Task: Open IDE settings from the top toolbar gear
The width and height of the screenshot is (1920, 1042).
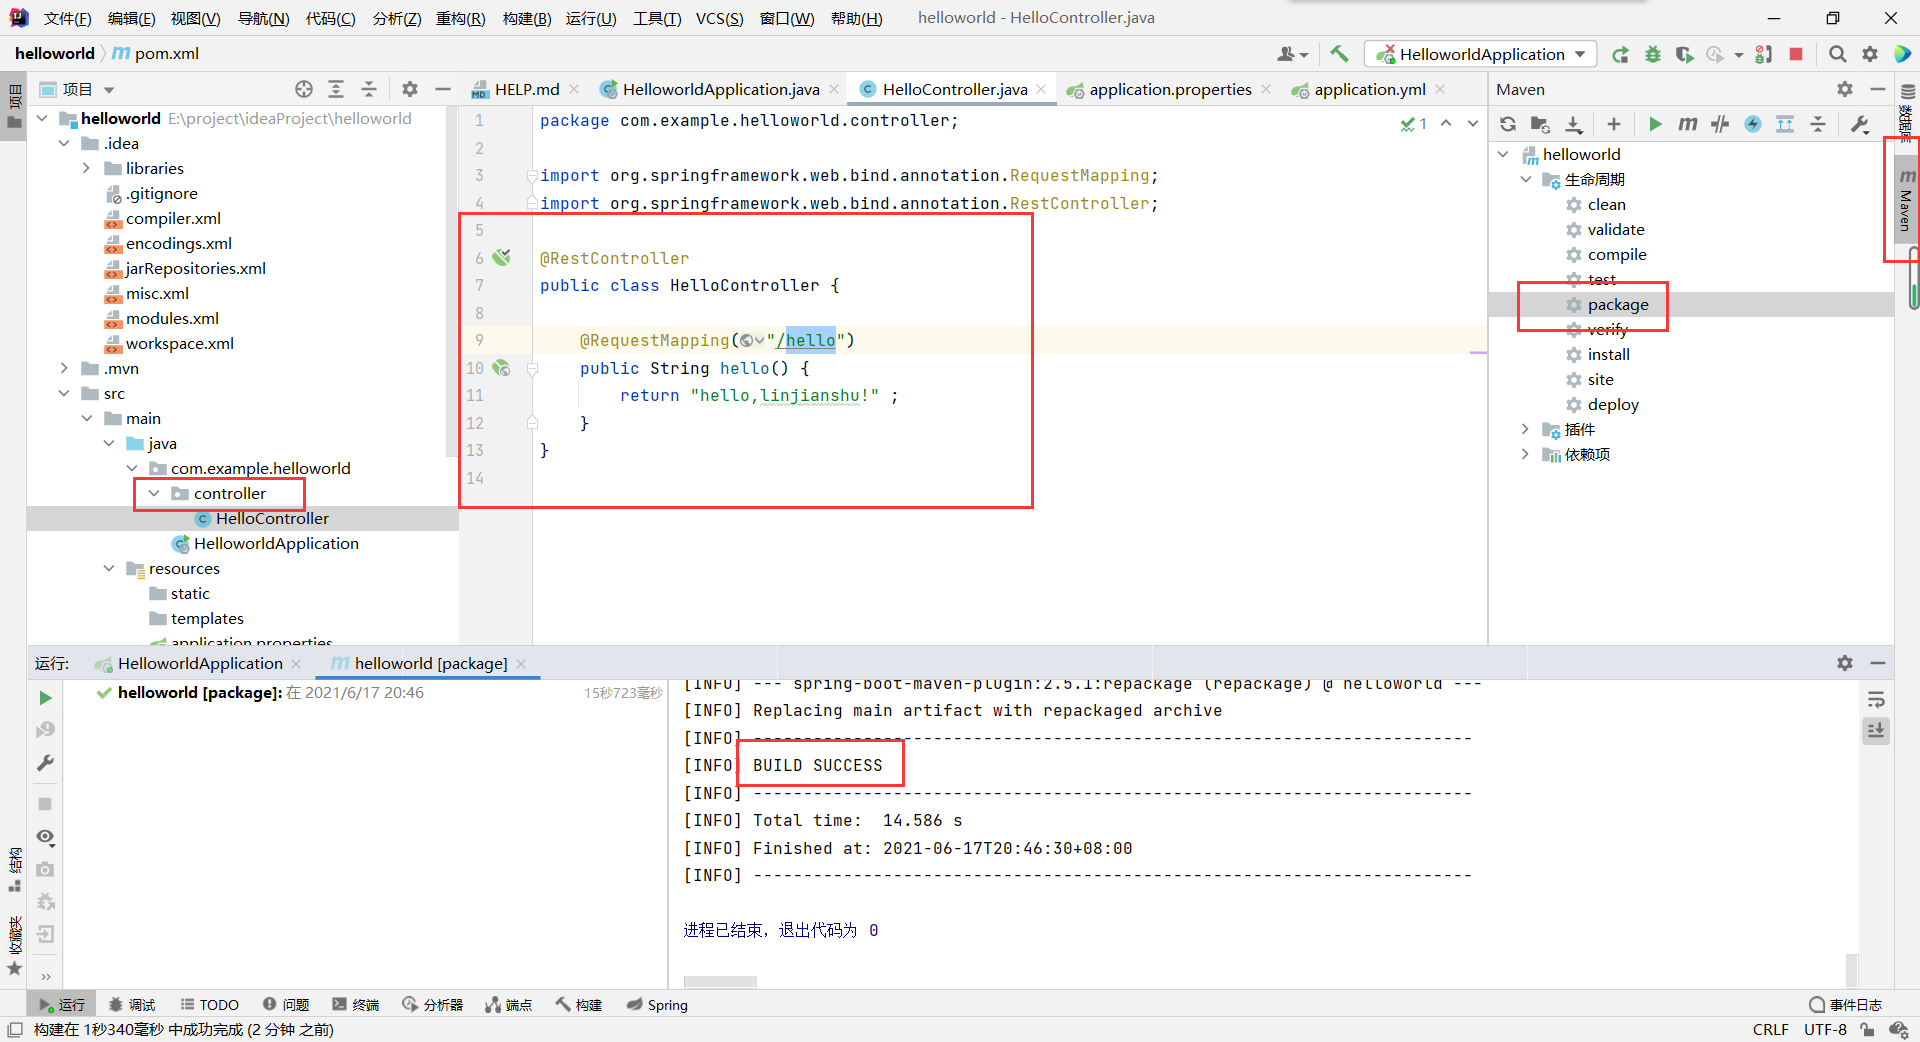Action: (x=1870, y=54)
